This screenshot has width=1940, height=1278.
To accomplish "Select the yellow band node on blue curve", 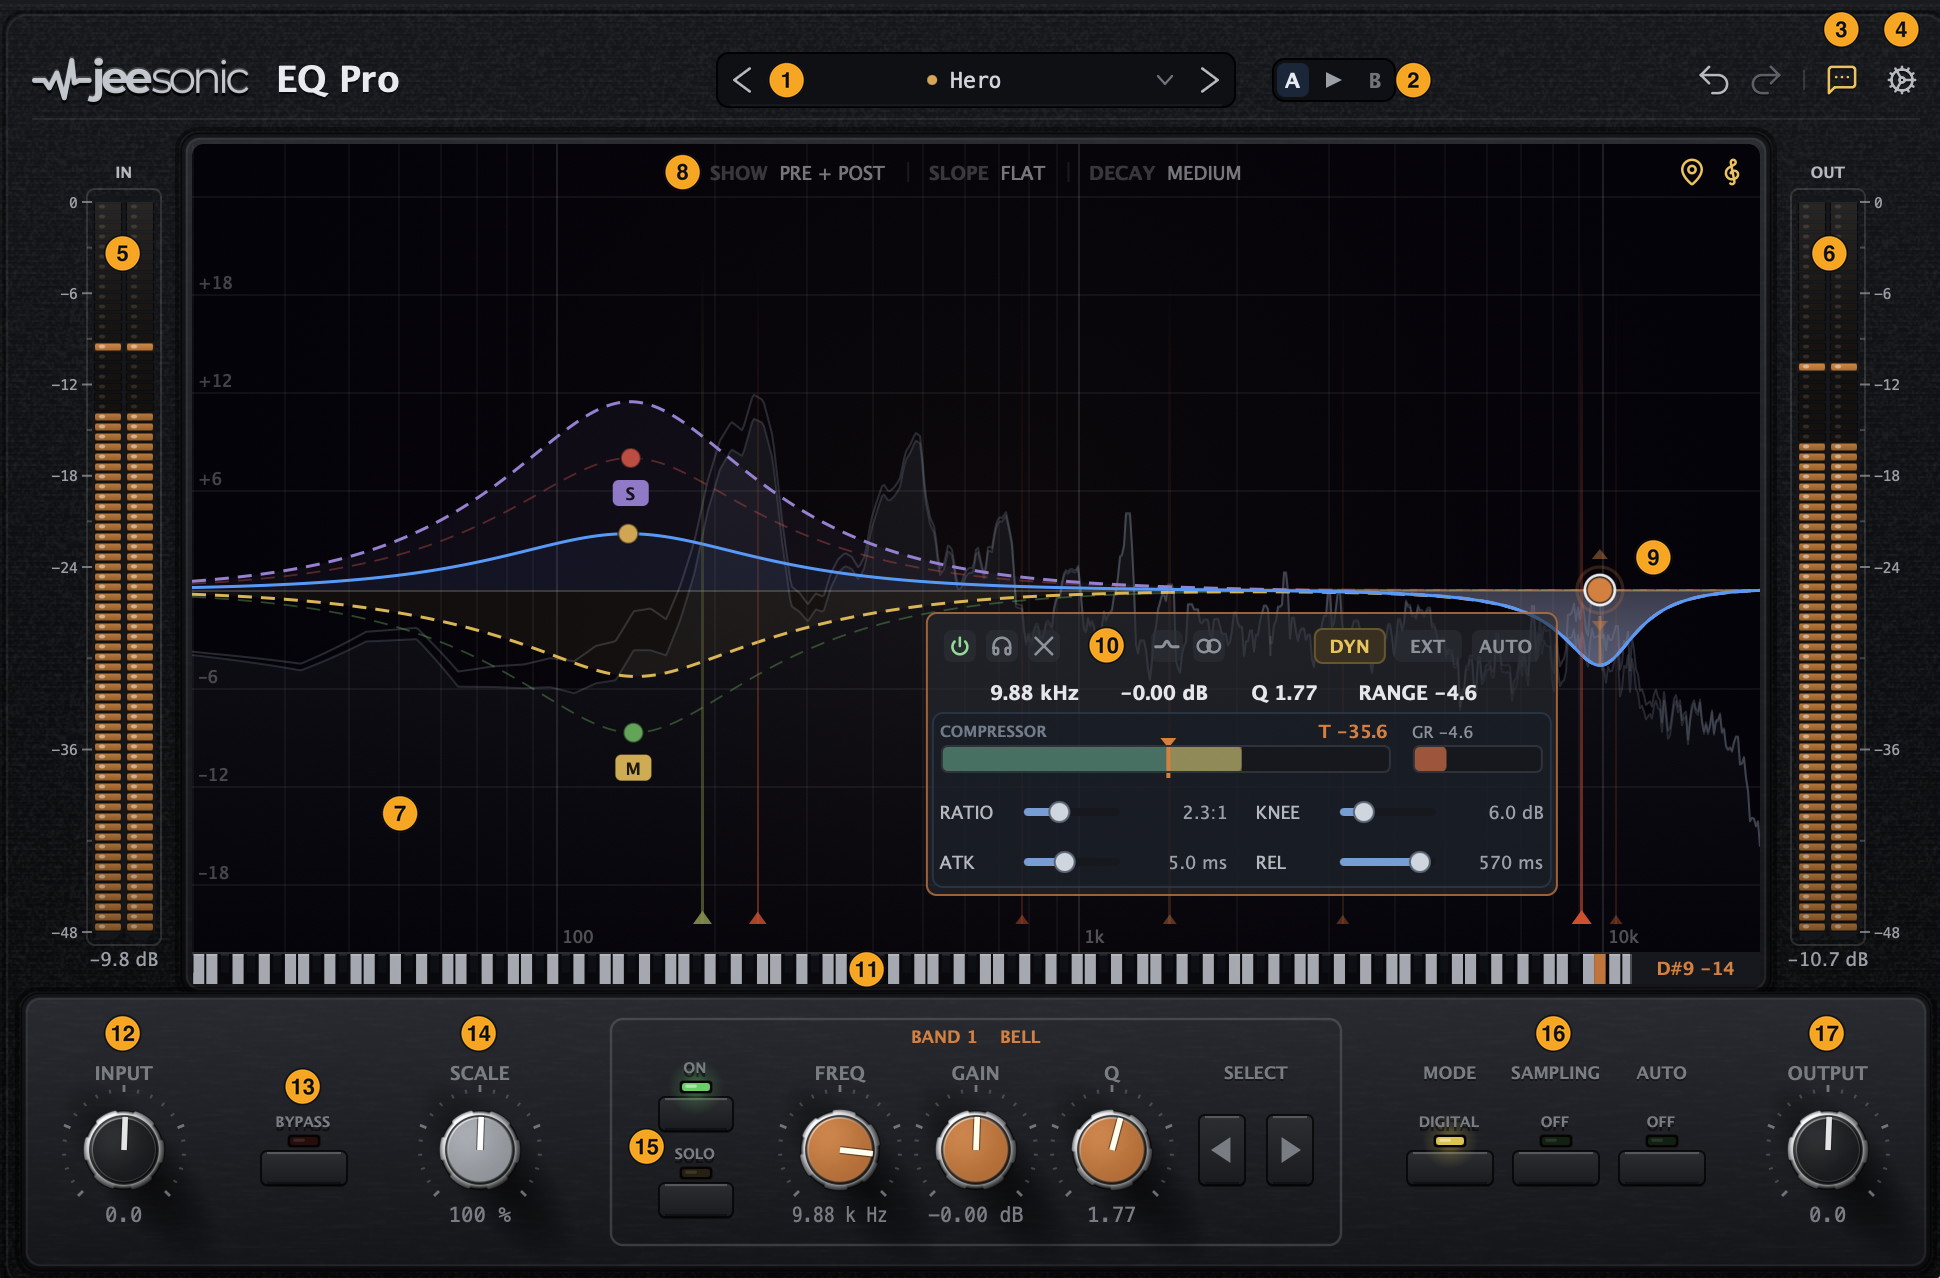I will pos(628,534).
